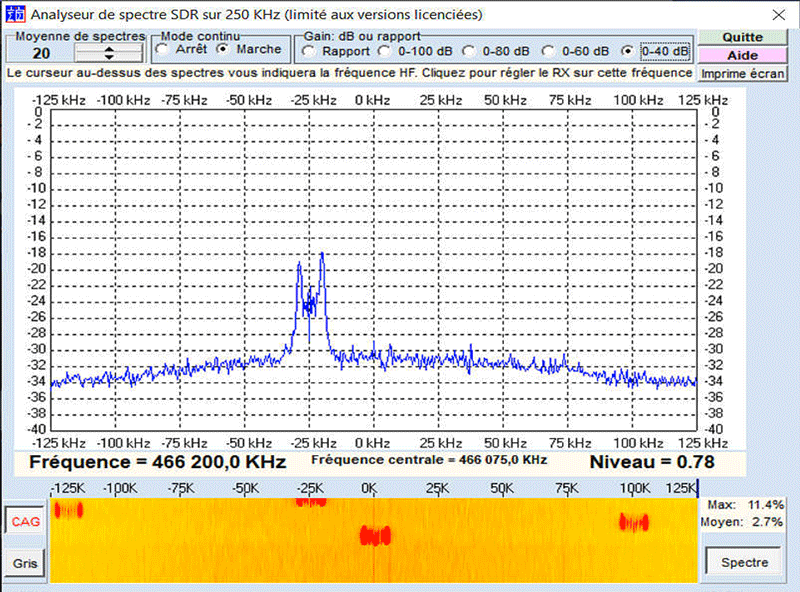Click the red waterfall burst near 100K
The width and height of the screenshot is (800, 592).
(634, 523)
